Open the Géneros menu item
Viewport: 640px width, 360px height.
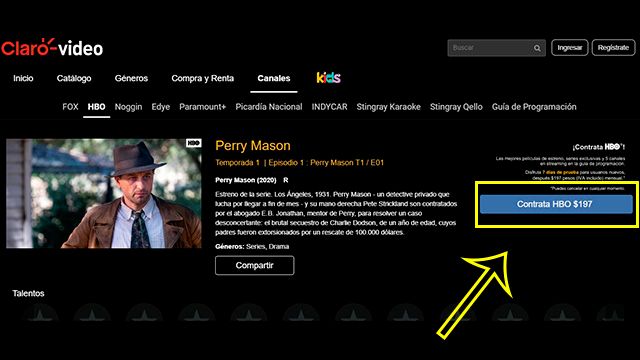131,78
